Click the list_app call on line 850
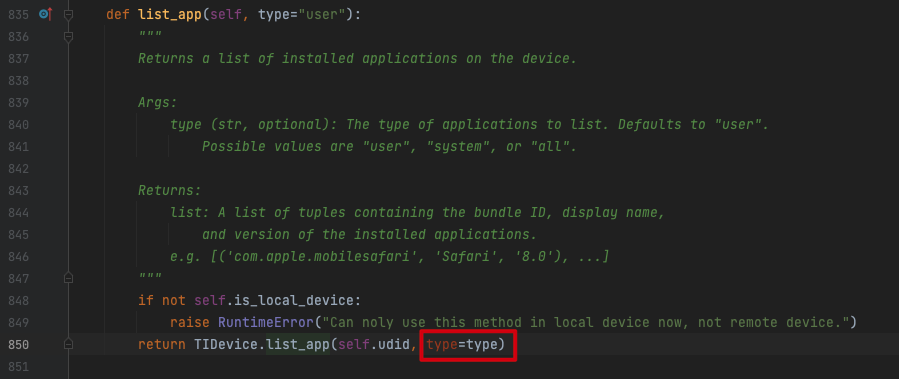 [298, 345]
